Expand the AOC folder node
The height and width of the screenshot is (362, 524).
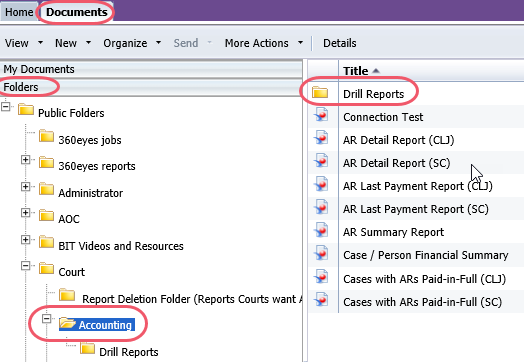tap(25, 213)
